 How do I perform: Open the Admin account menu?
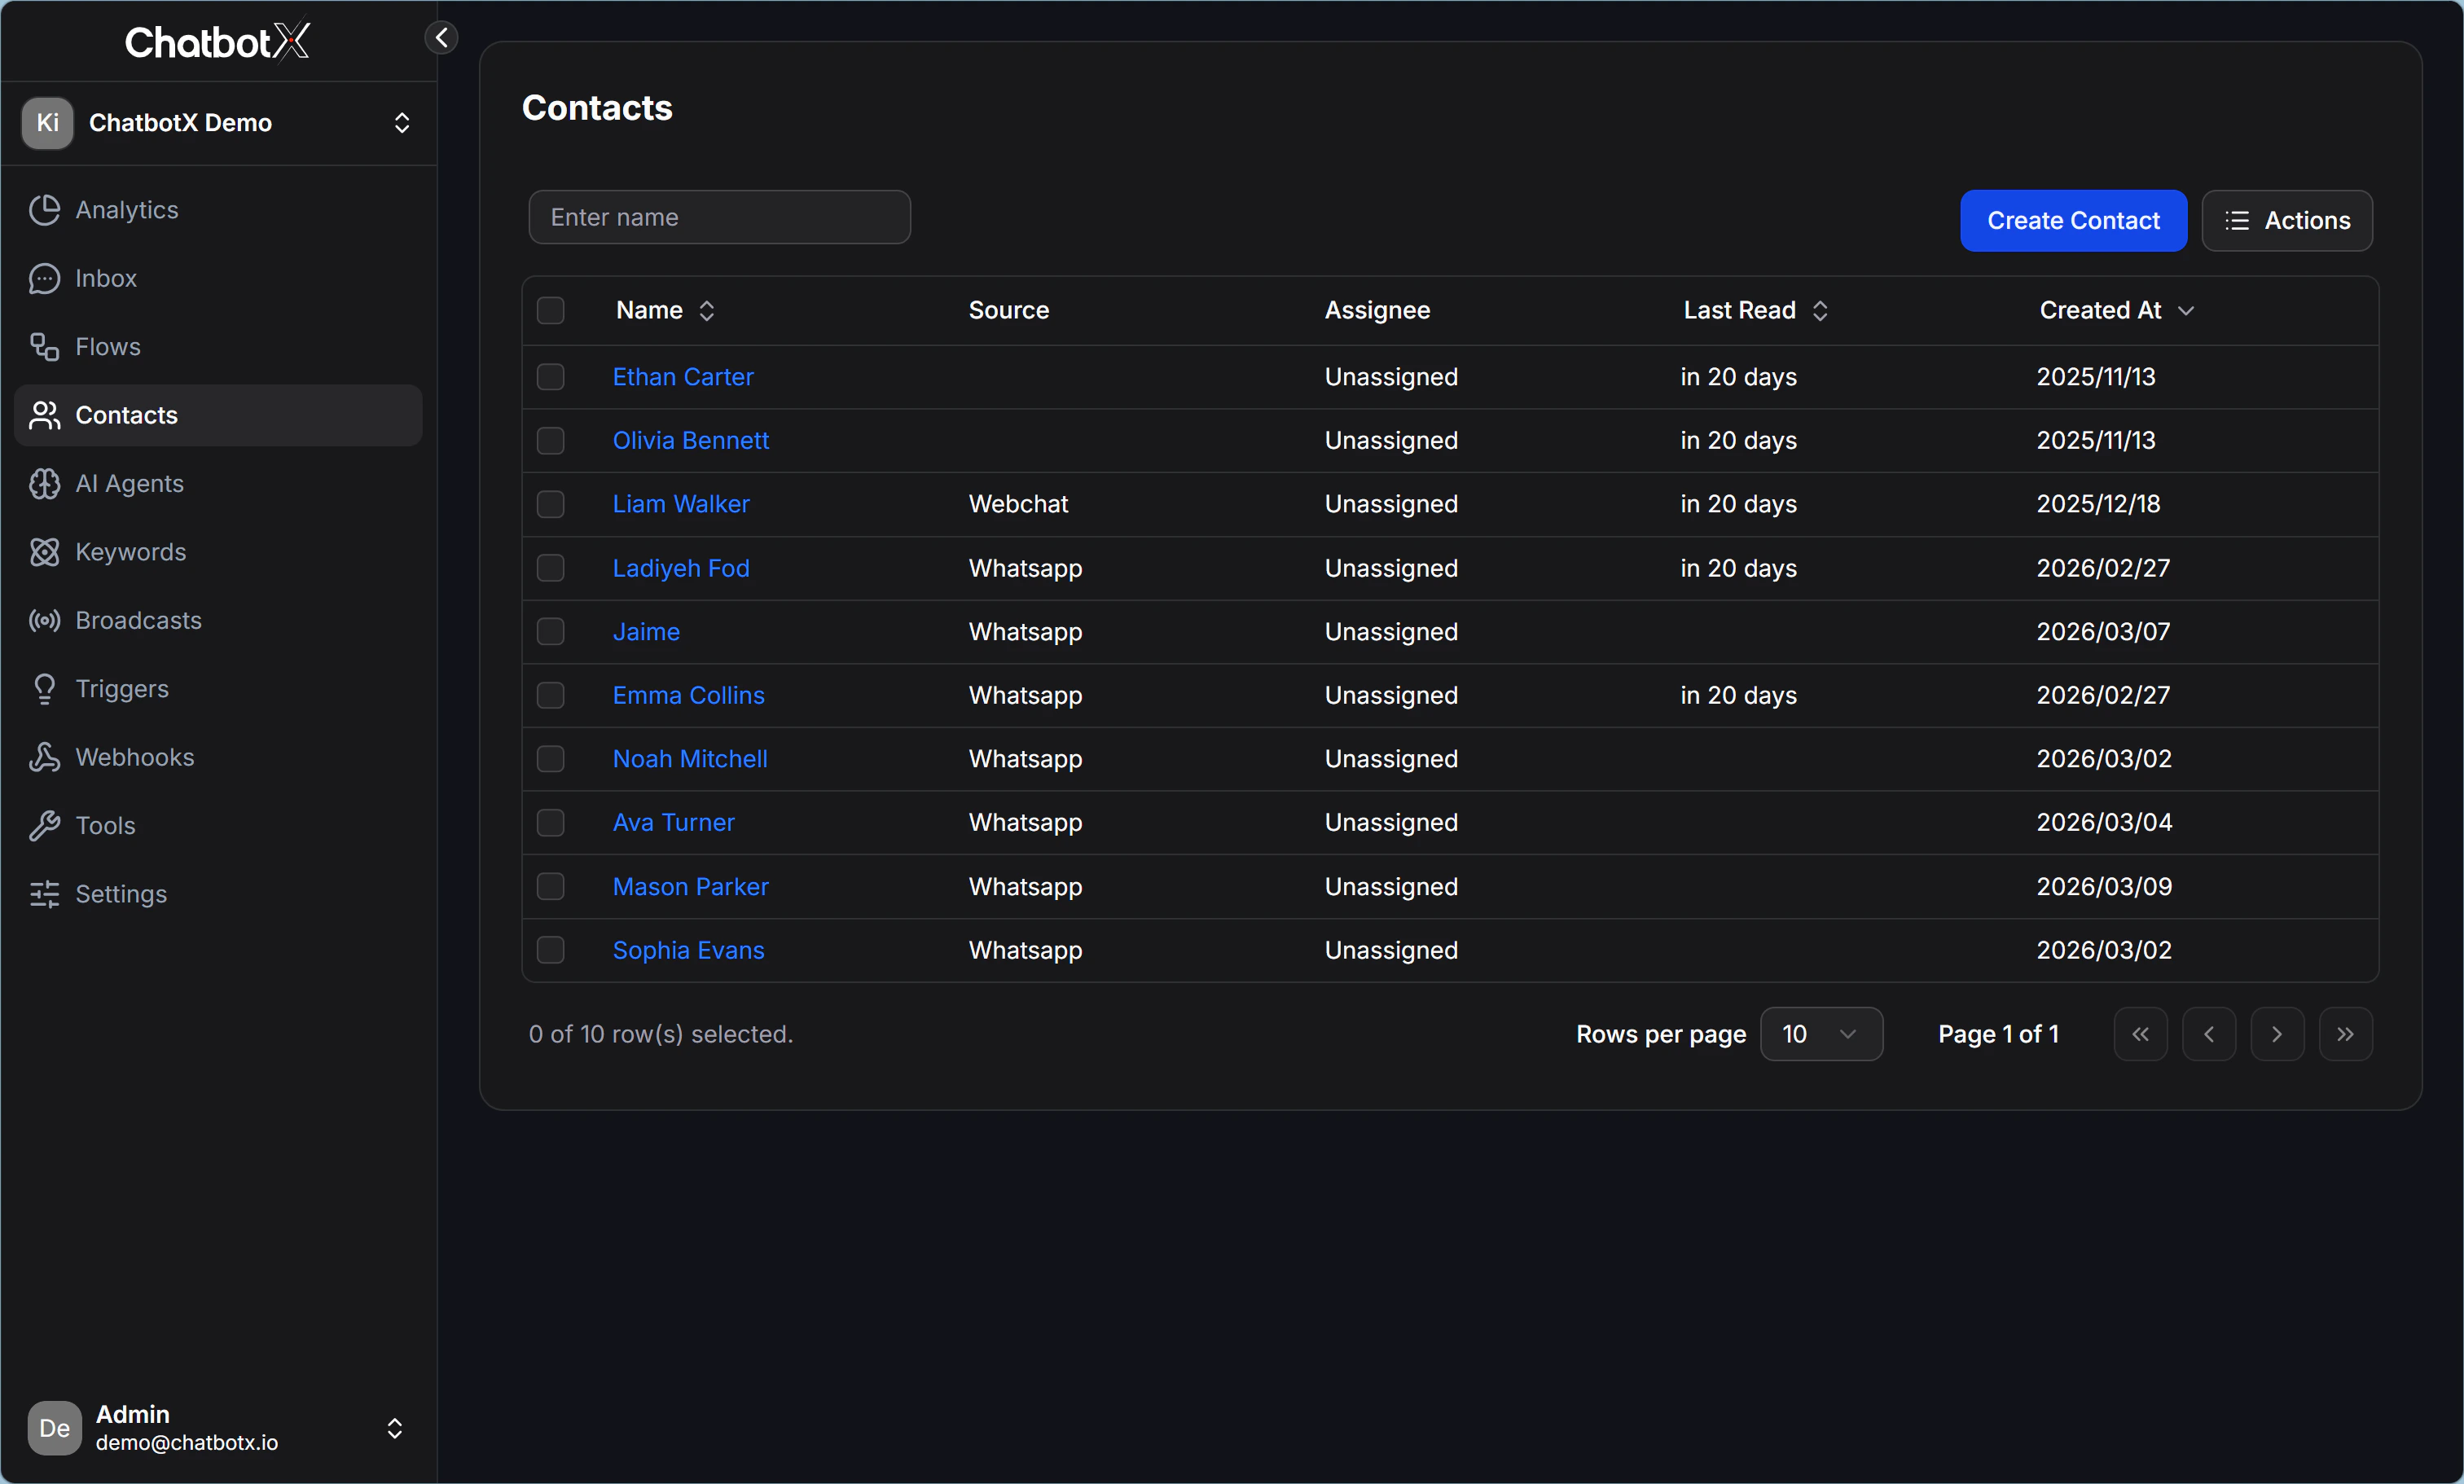pos(218,1428)
